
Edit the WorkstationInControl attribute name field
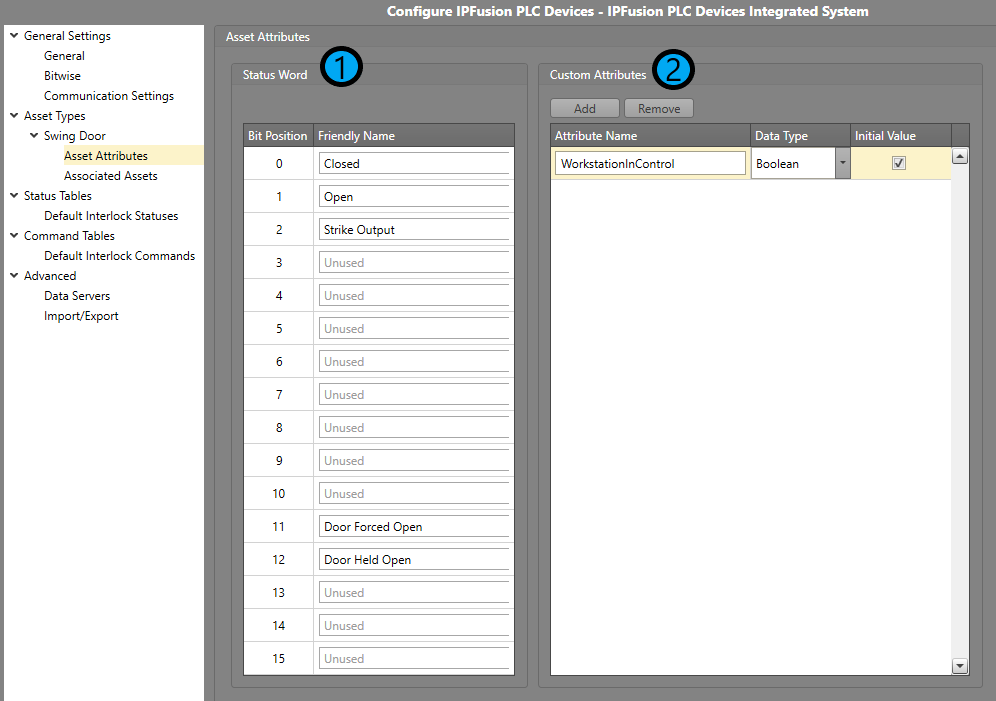click(x=650, y=163)
